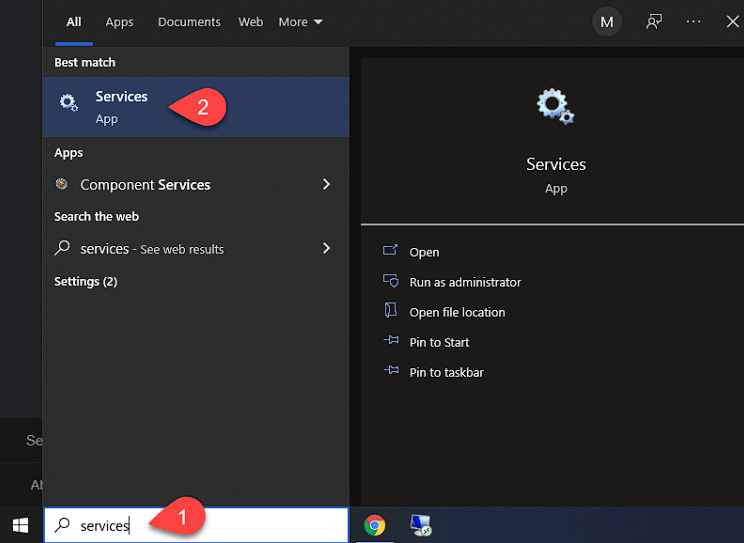Choose Pin to taskbar option
This screenshot has height=543, width=744.
pyautogui.click(x=446, y=372)
